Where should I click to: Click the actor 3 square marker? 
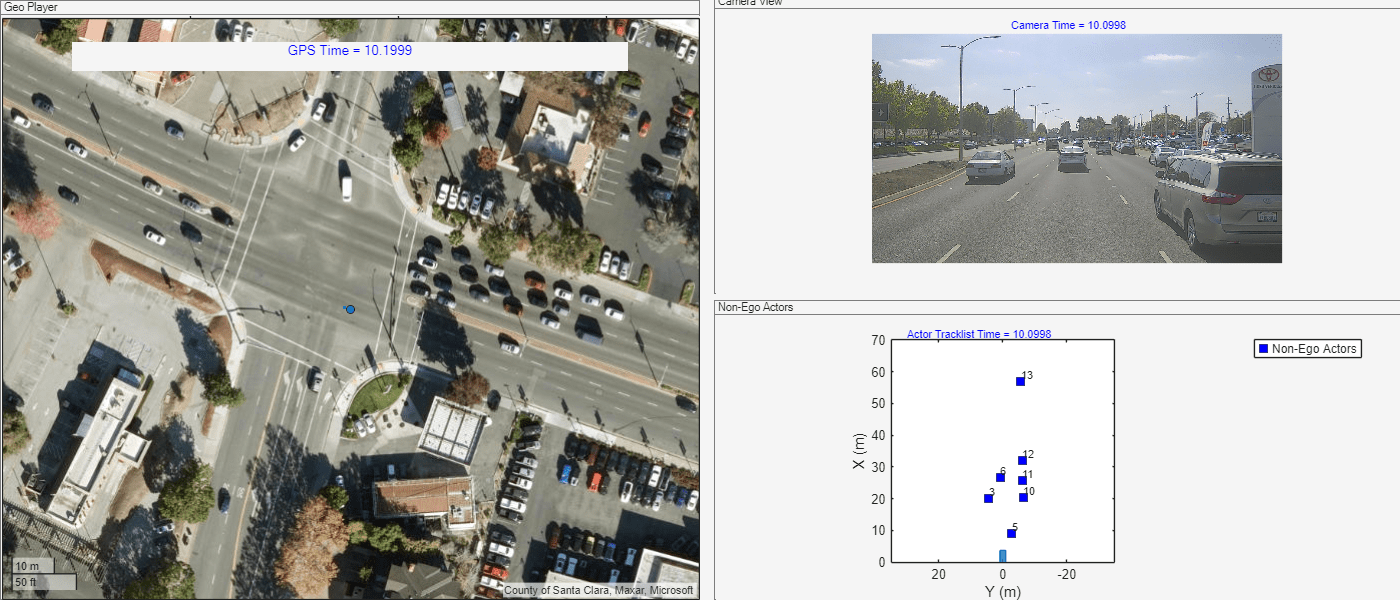988,498
